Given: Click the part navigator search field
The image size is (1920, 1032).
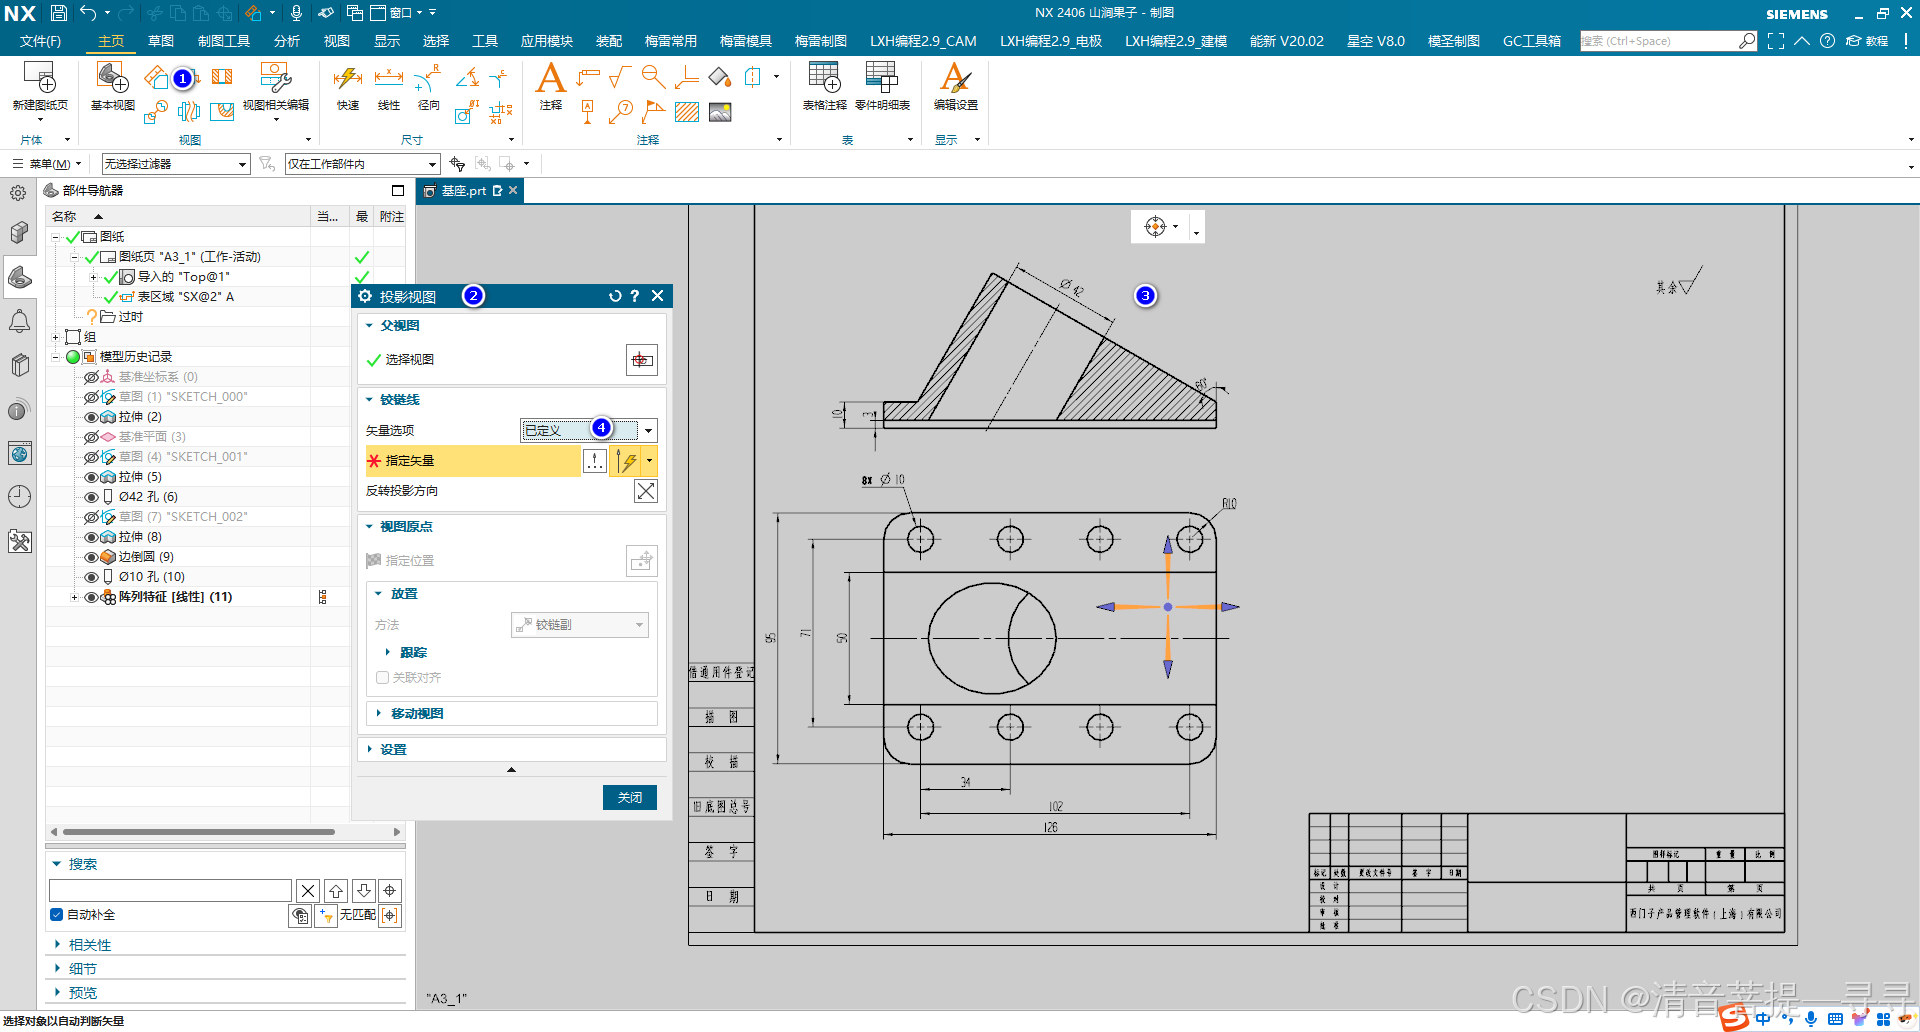Looking at the screenshot, I should click(170, 891).
